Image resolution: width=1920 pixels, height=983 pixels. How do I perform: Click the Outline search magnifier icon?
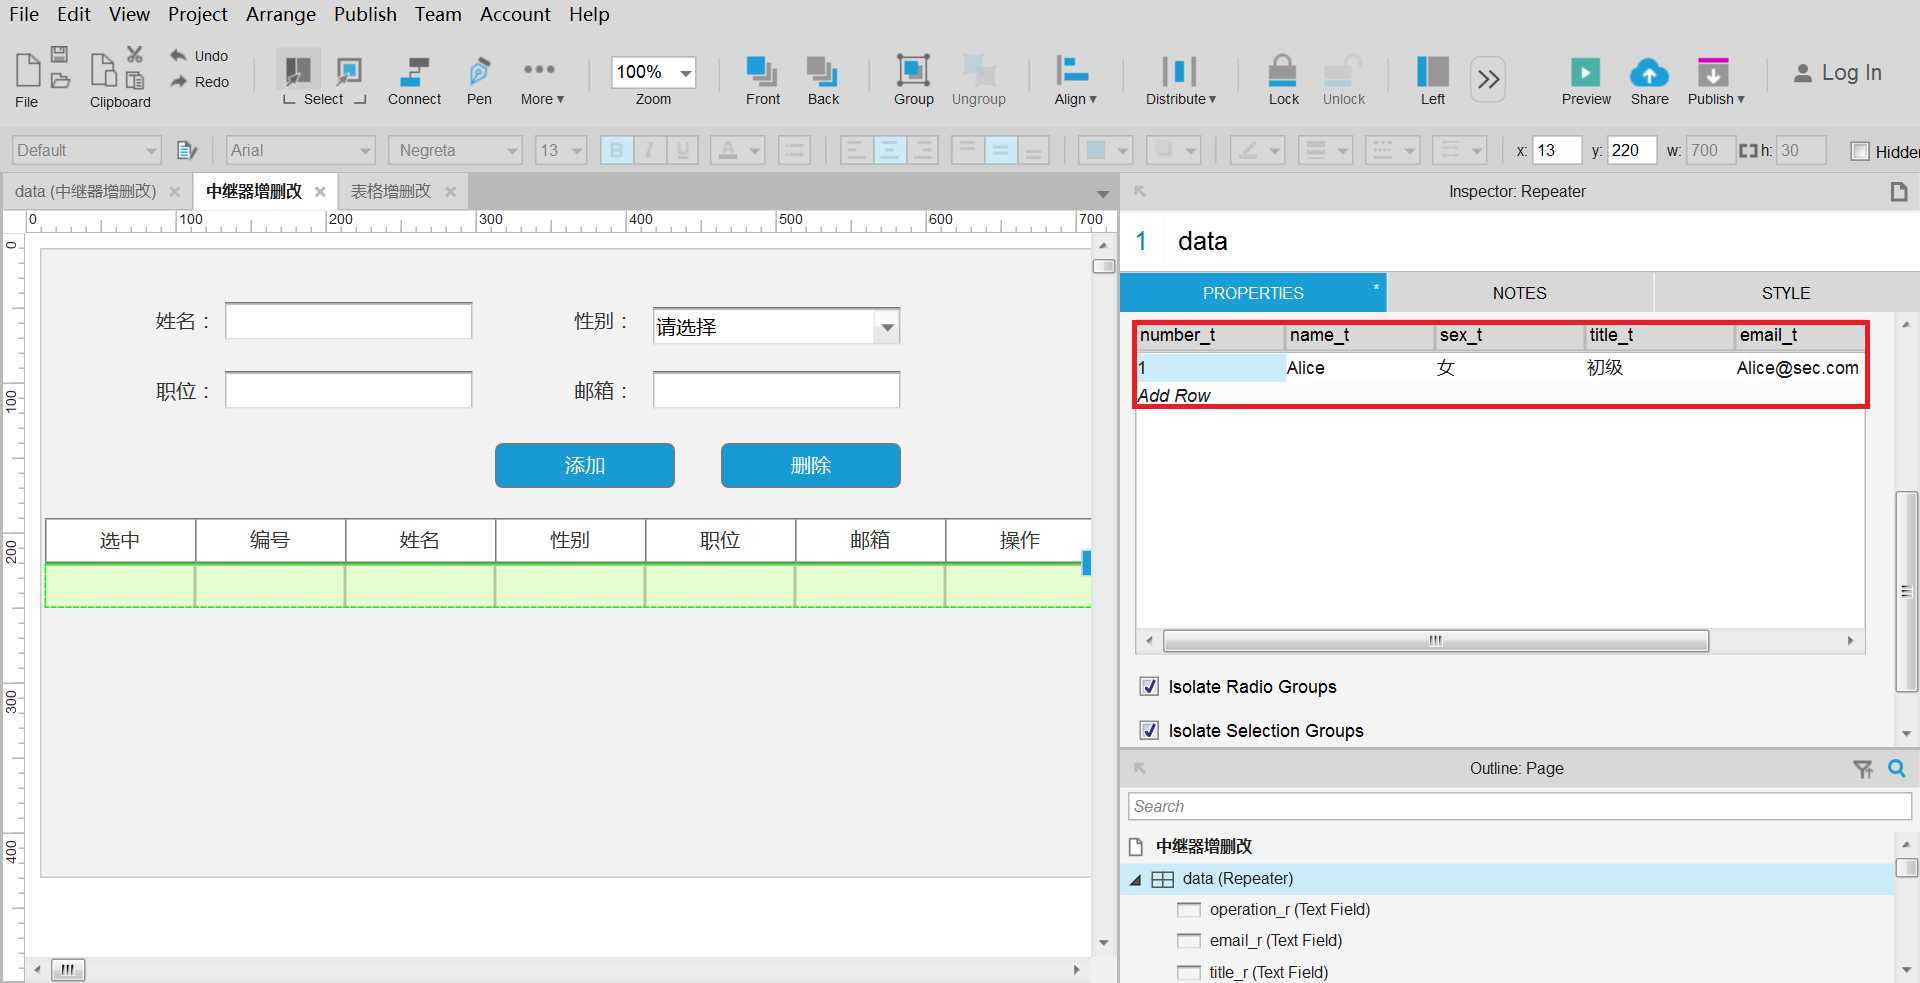coord(1896,768)
